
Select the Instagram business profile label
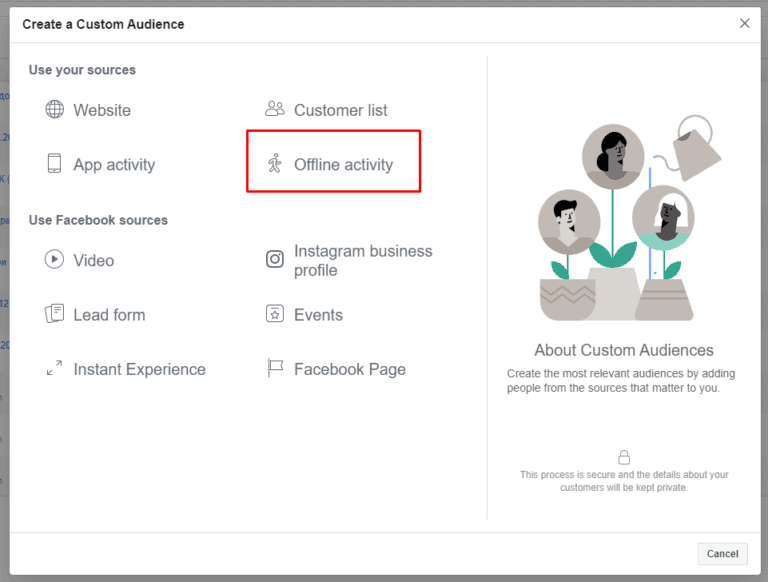(x=363, y=260)
